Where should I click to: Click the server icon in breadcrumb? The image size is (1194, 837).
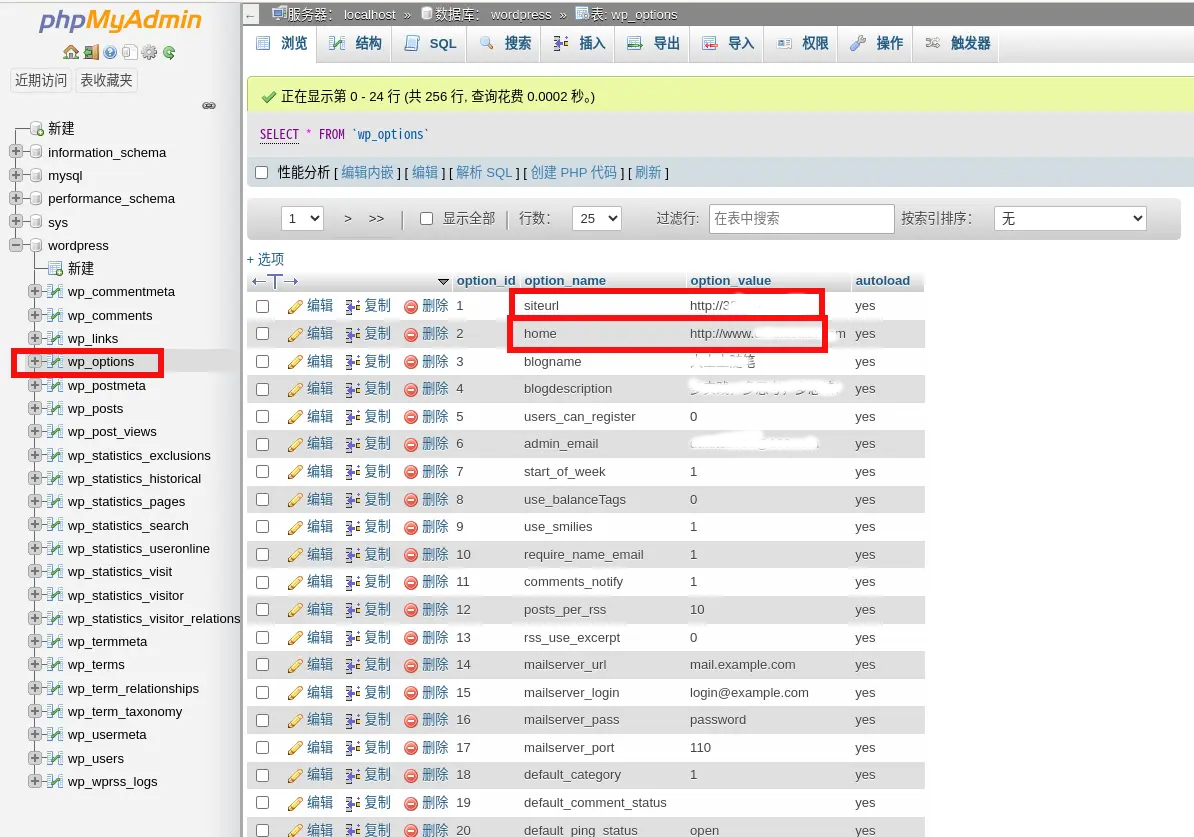[279, 13]
